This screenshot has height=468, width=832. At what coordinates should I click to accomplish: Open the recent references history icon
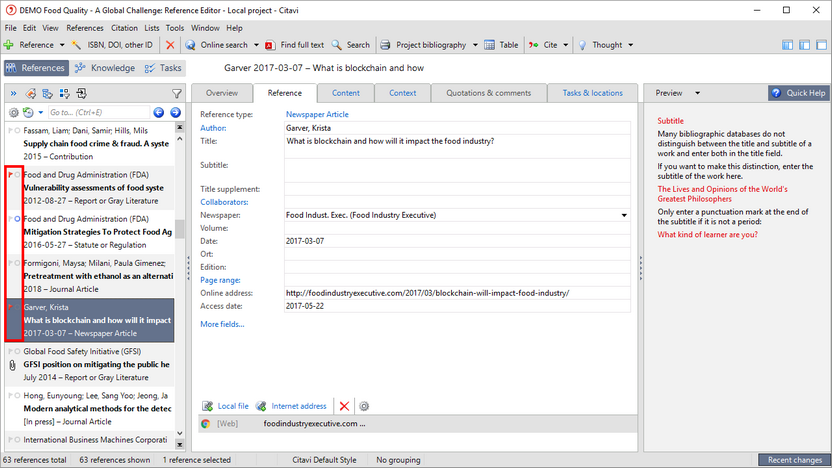[x=28, y=112]
